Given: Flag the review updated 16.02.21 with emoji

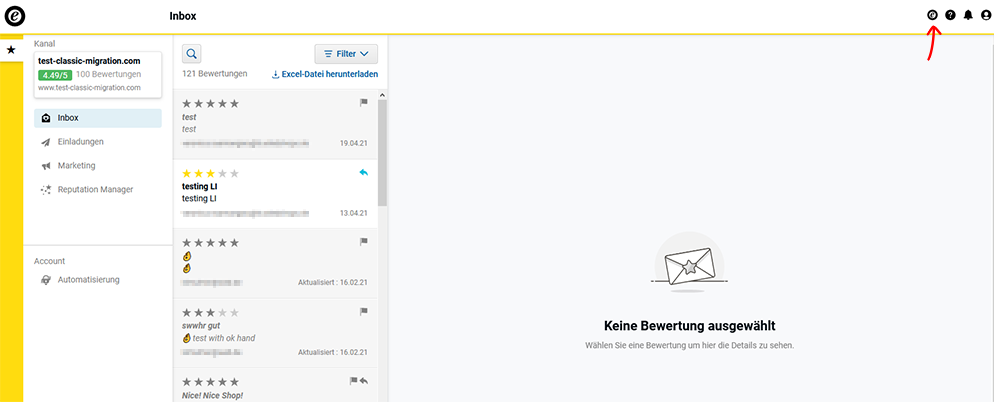Looking at the screenshot, I should (x=364, y=242).
